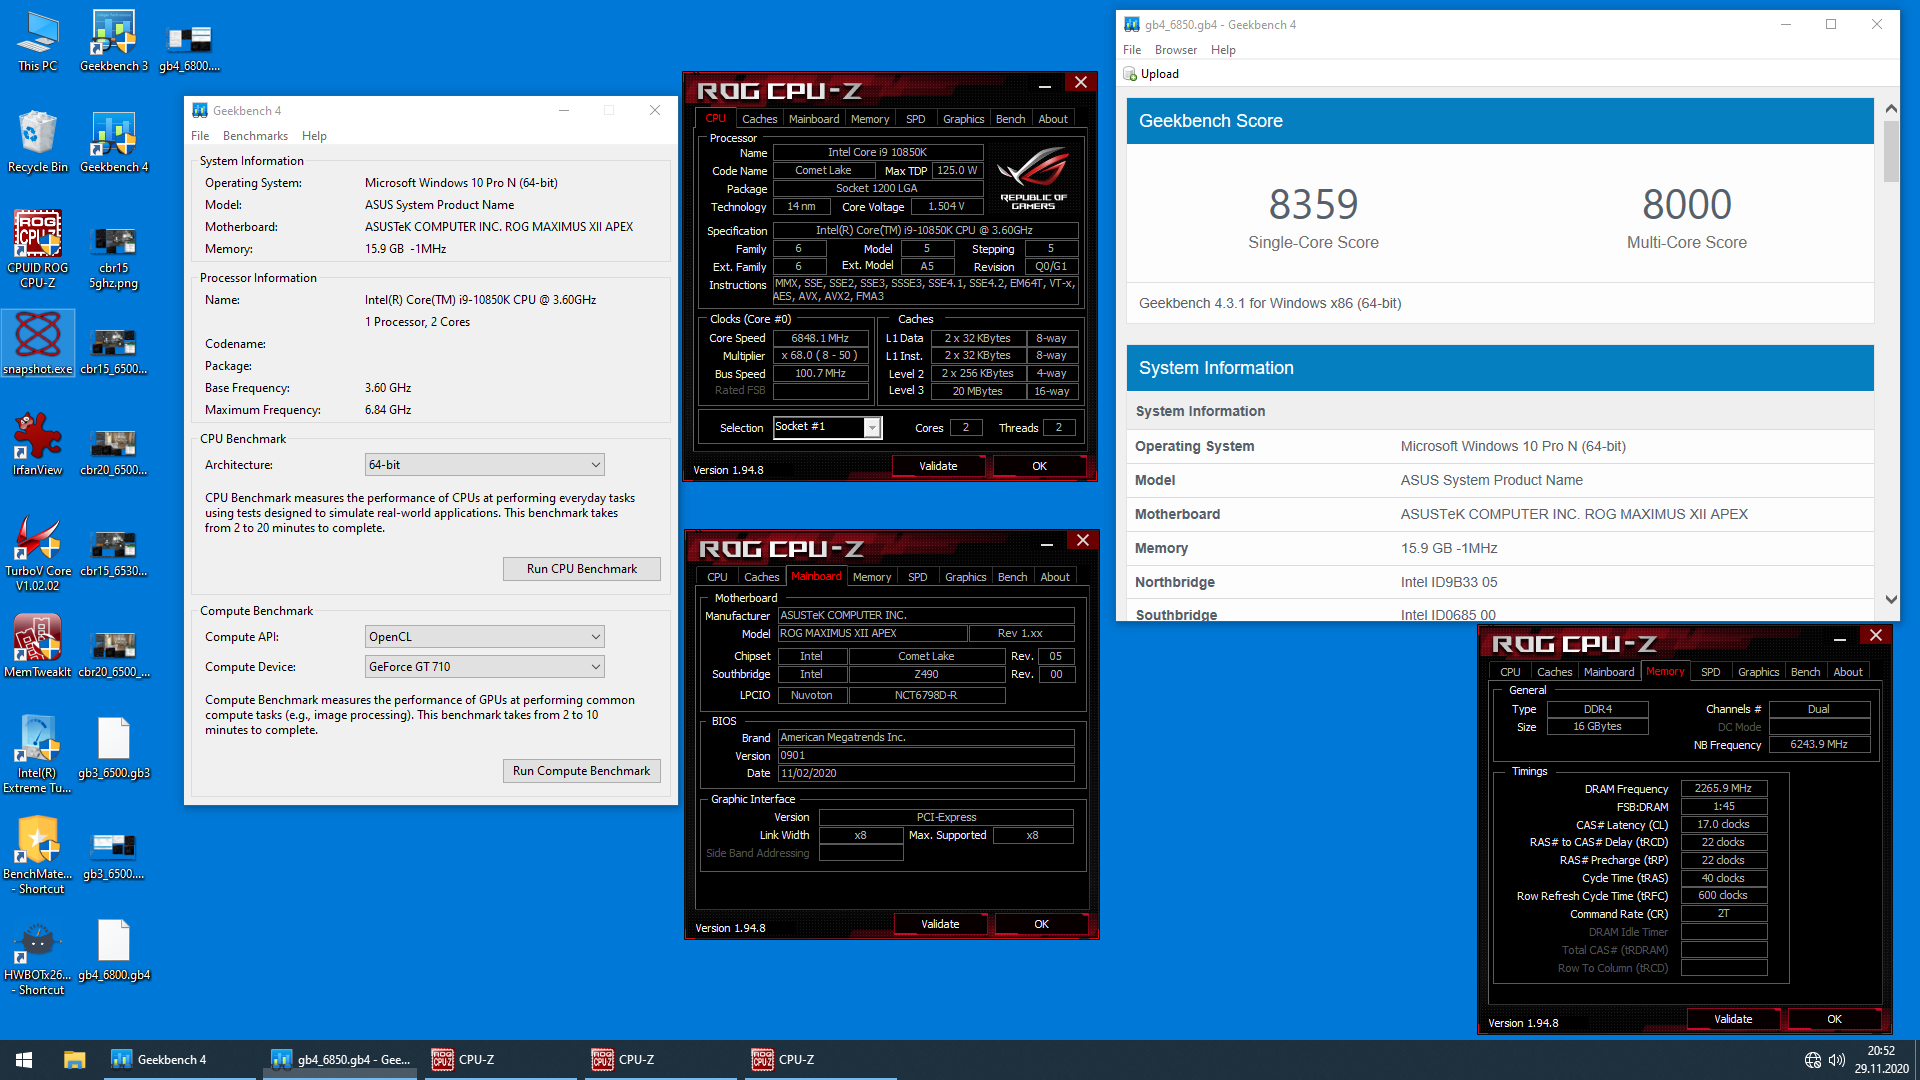Open Benchmarks menu in Geekbench 4

pos(255,136)
